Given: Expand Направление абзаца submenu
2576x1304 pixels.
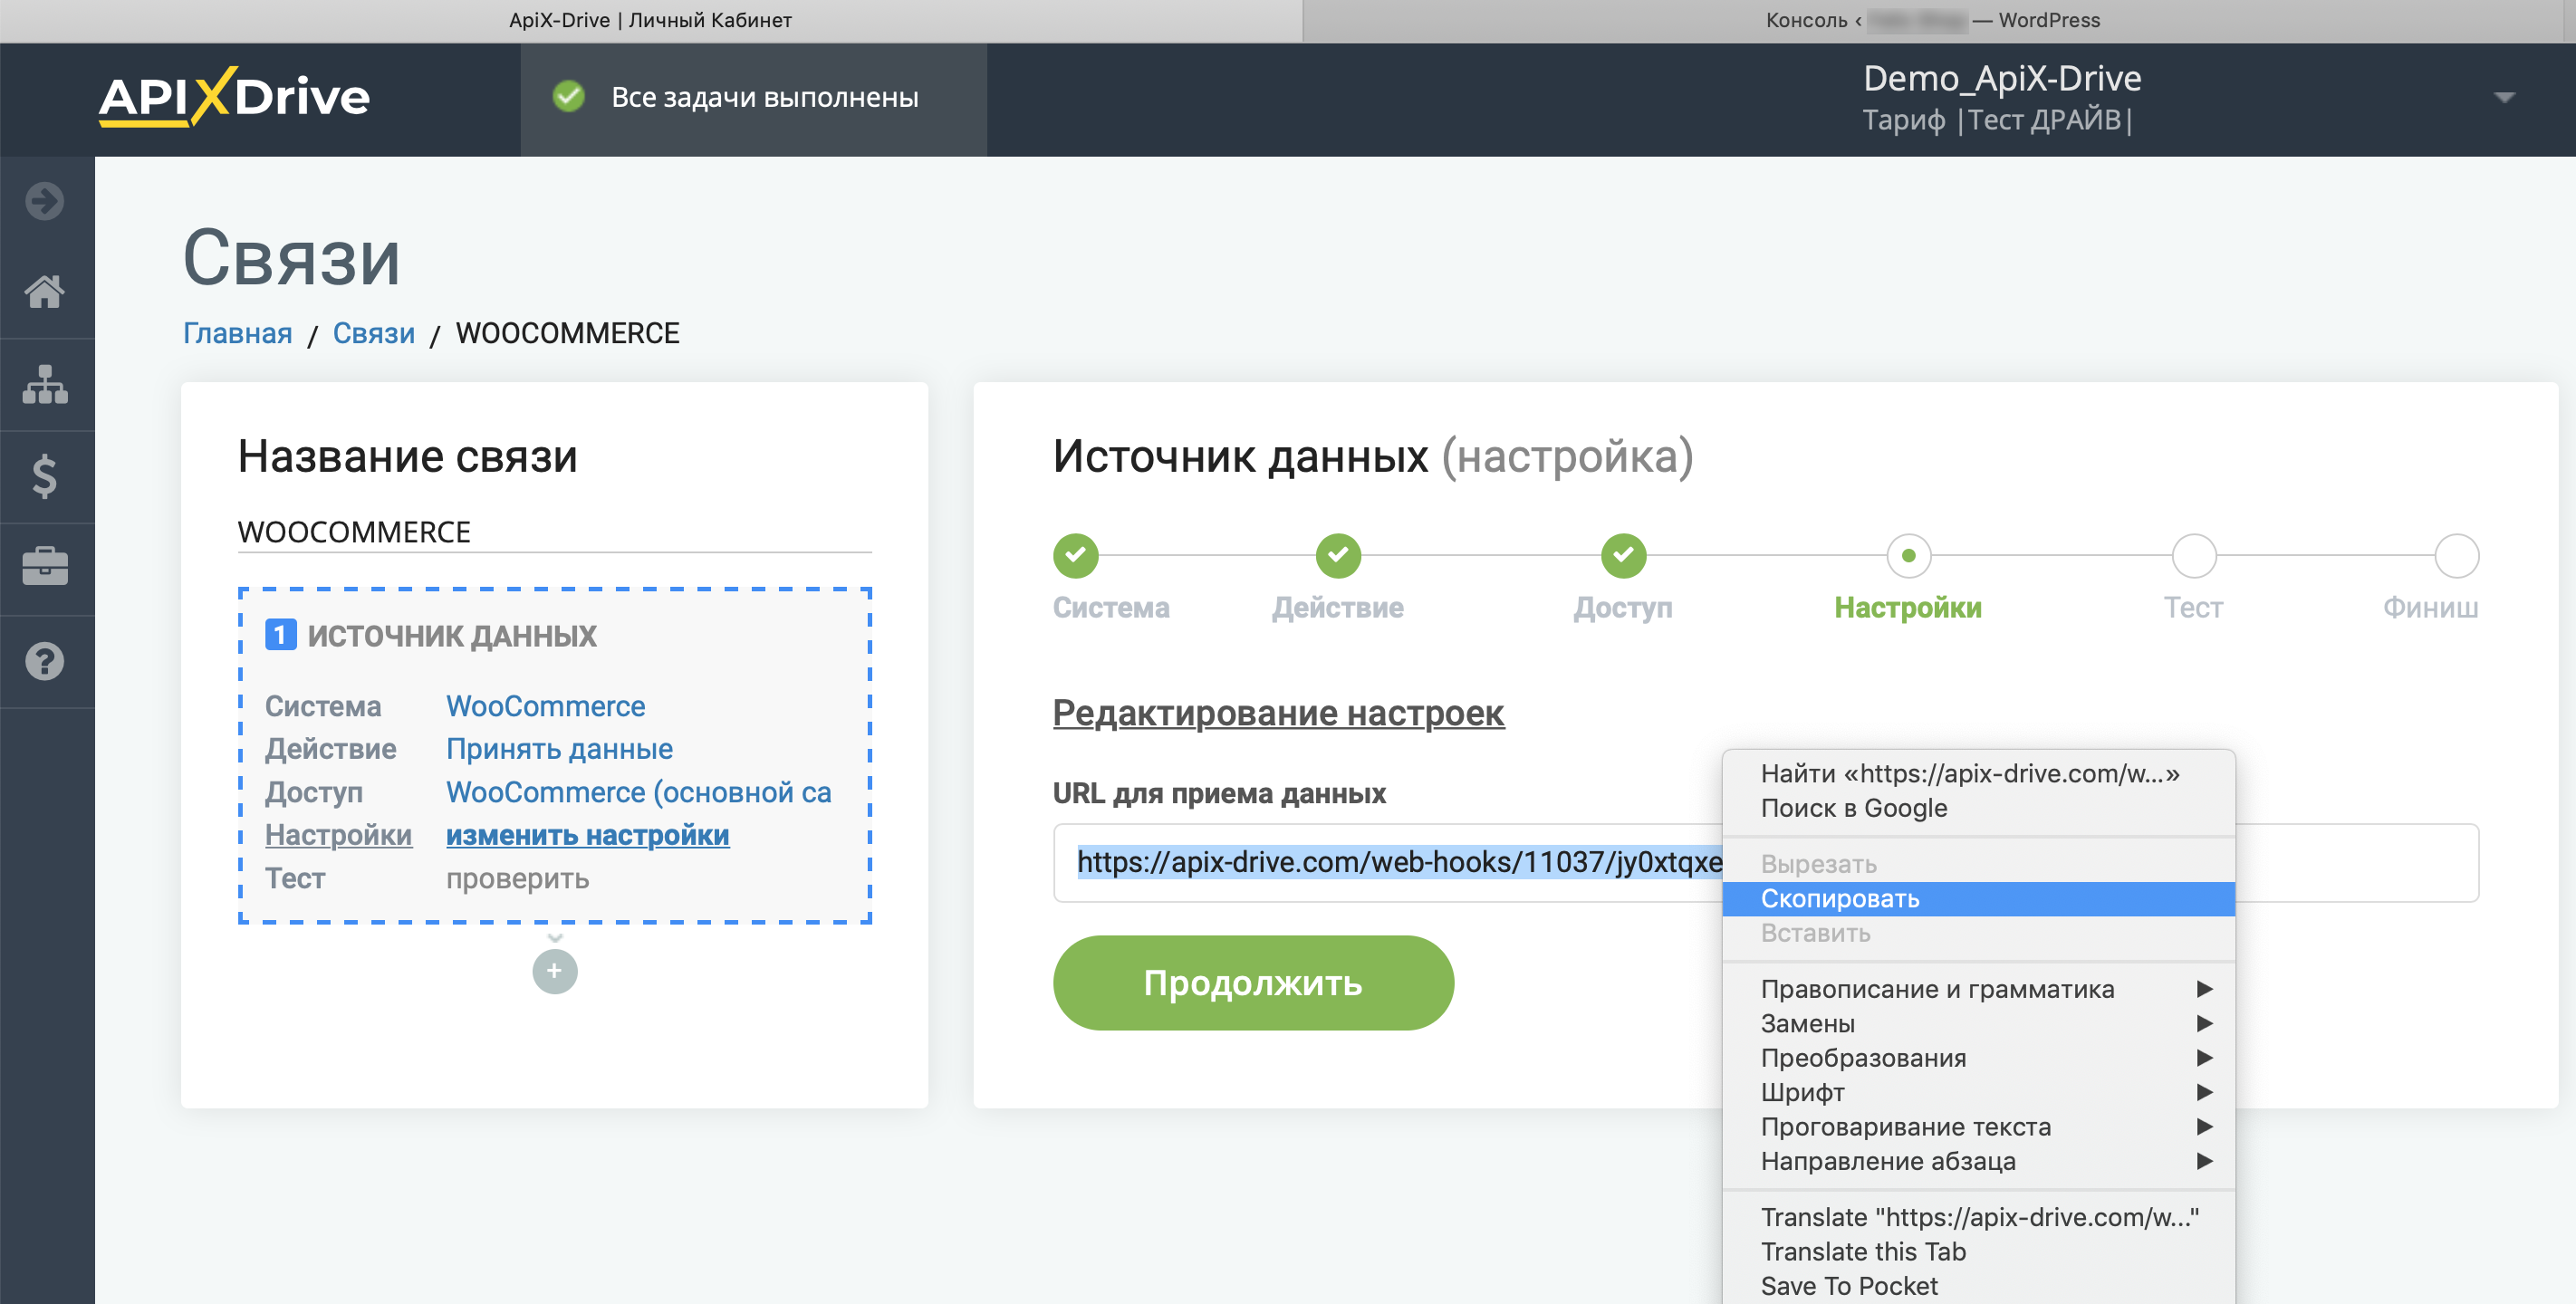Looking at the screenshot, I should click(1978, 1160).
